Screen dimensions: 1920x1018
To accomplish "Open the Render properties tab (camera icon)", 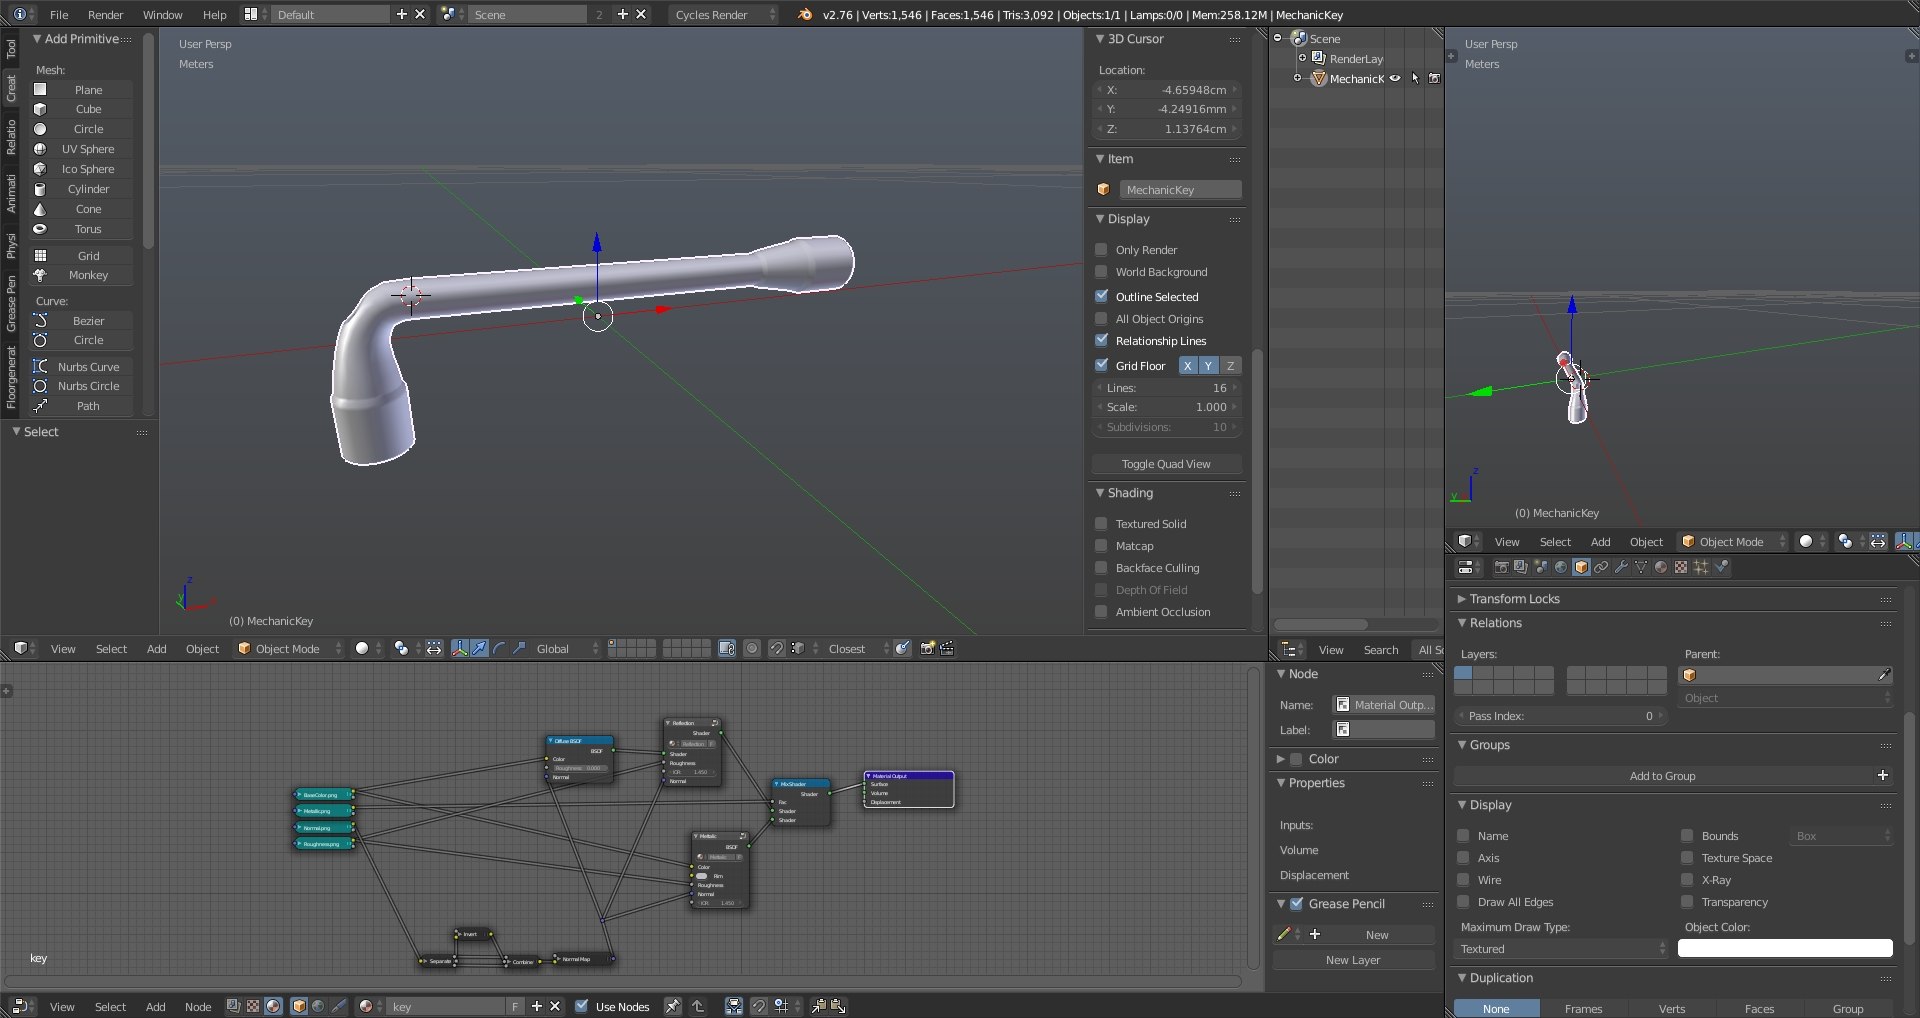I will [1501, 568].
